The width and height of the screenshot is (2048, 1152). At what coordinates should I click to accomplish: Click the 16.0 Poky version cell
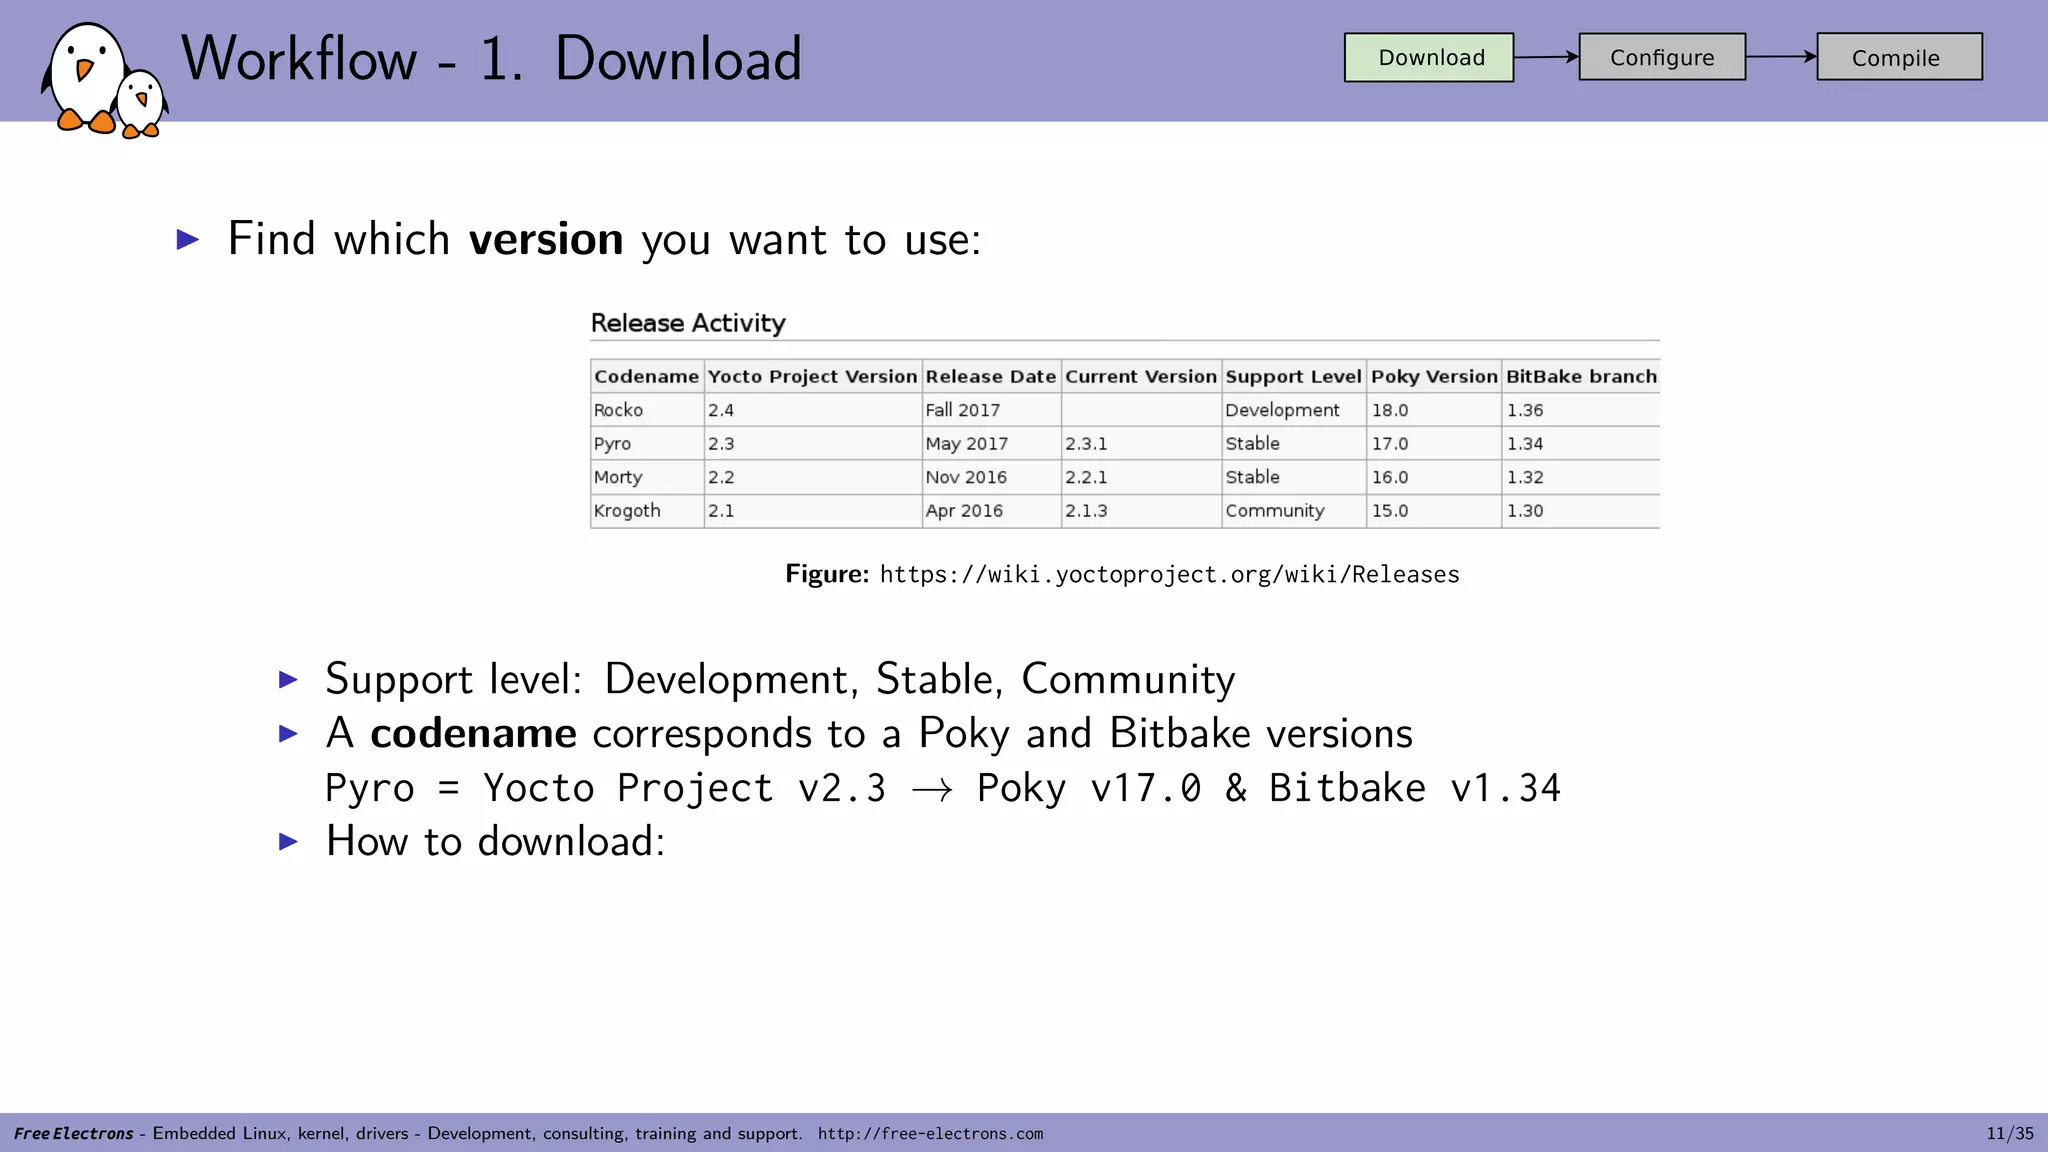[1434, 477]
